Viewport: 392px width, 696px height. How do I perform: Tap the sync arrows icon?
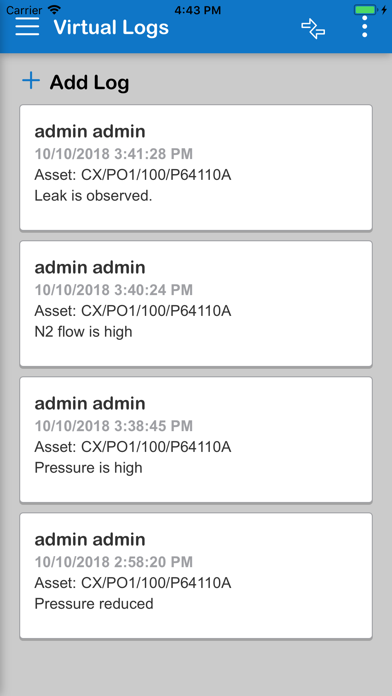tap(313, 28)
